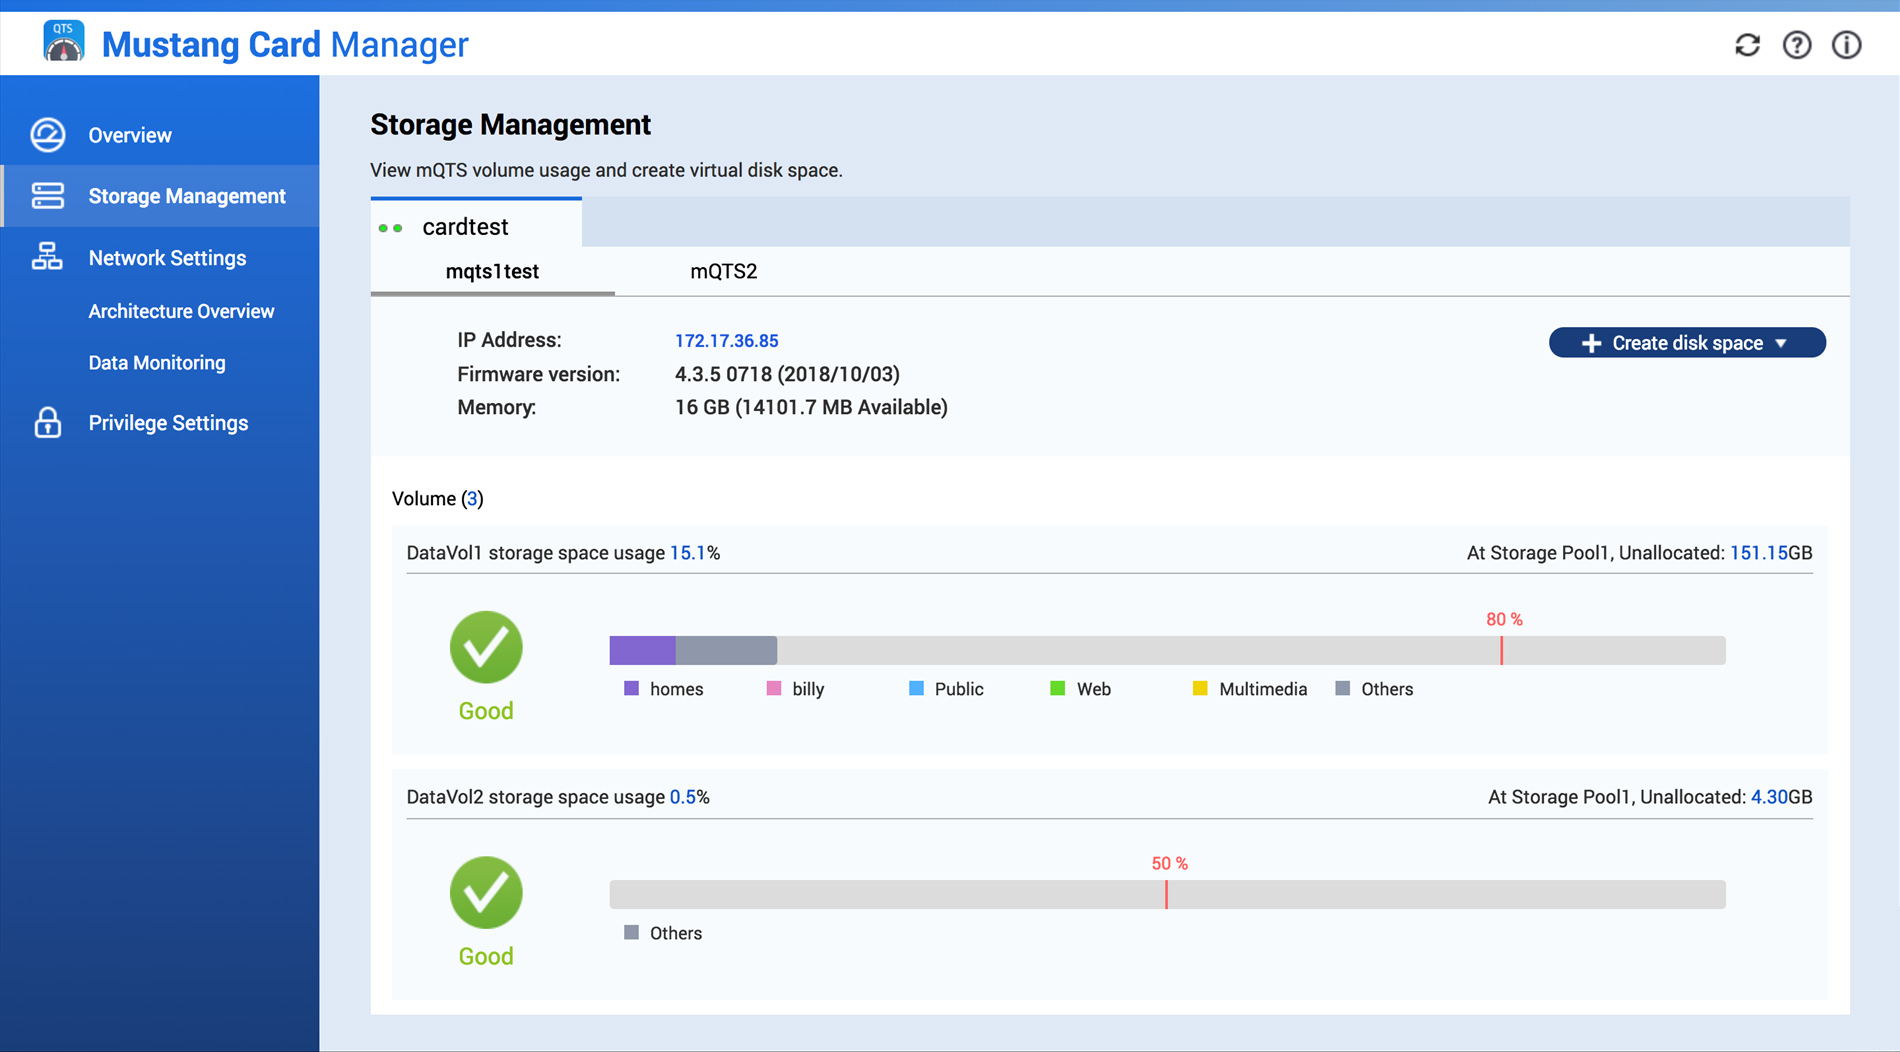Open the help question mark icon
This screenshot has width=1900, height=1052.
(x=1797, y=45)
